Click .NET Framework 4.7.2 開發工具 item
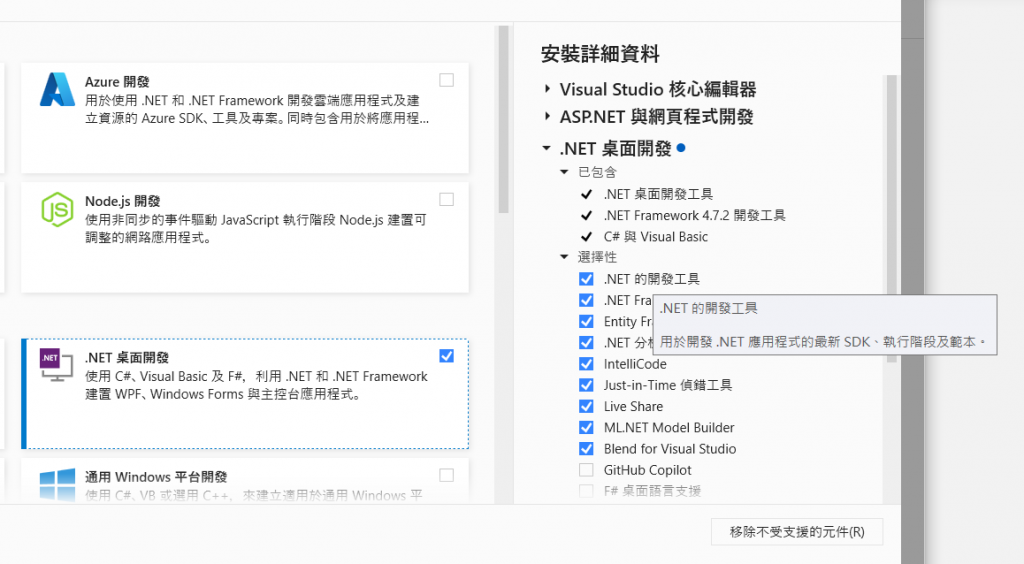 point(695,215)
